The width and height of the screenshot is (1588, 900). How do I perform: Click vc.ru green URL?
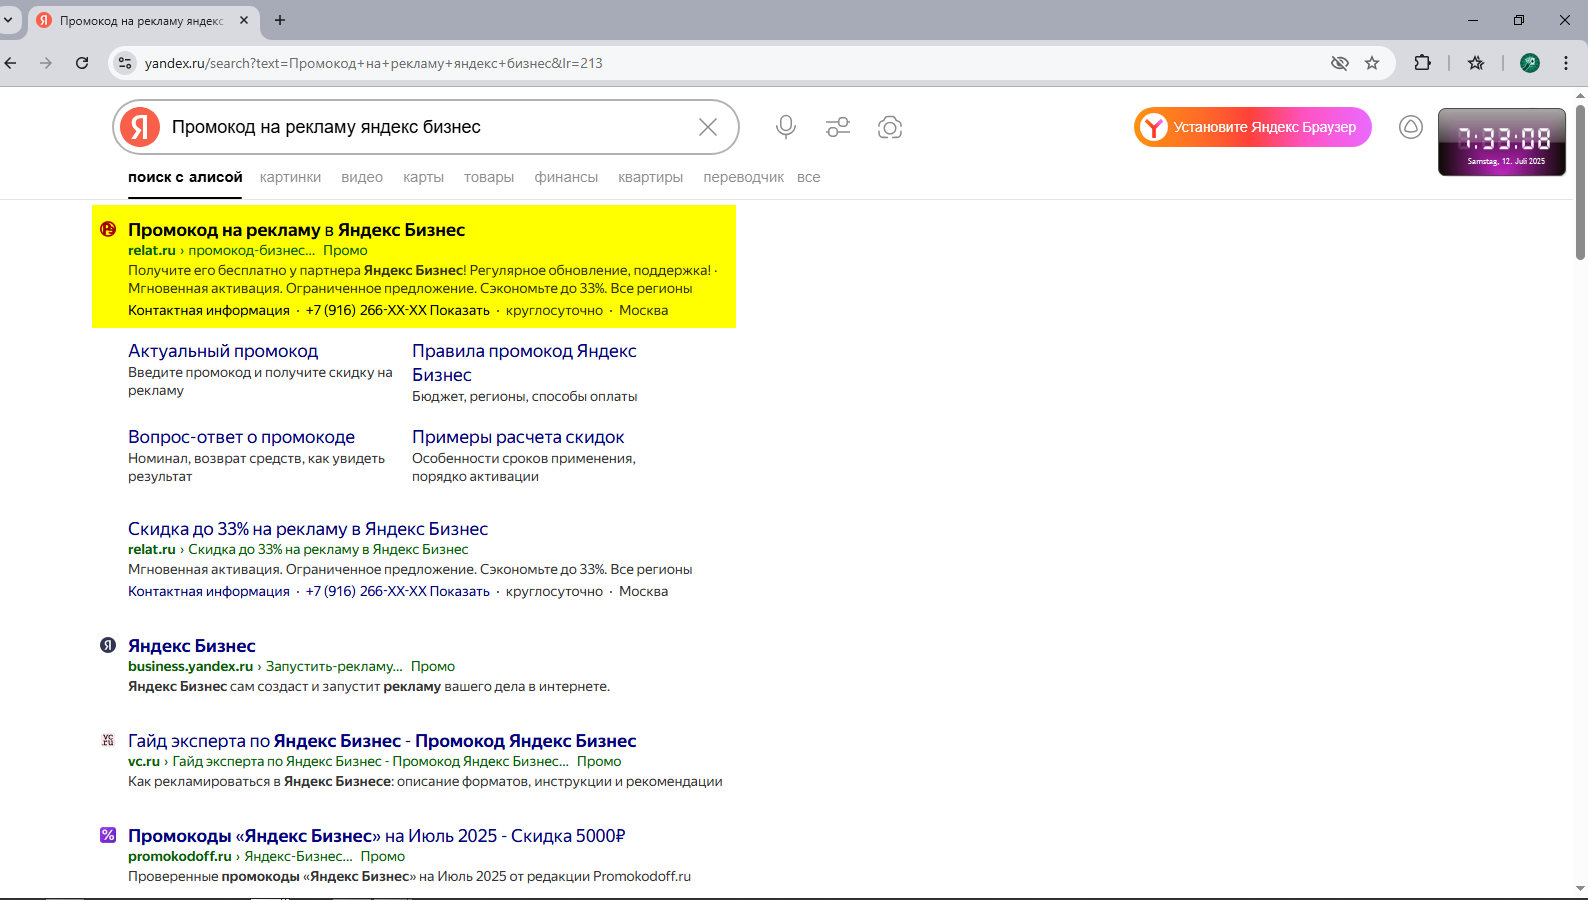tap(144, 761)
